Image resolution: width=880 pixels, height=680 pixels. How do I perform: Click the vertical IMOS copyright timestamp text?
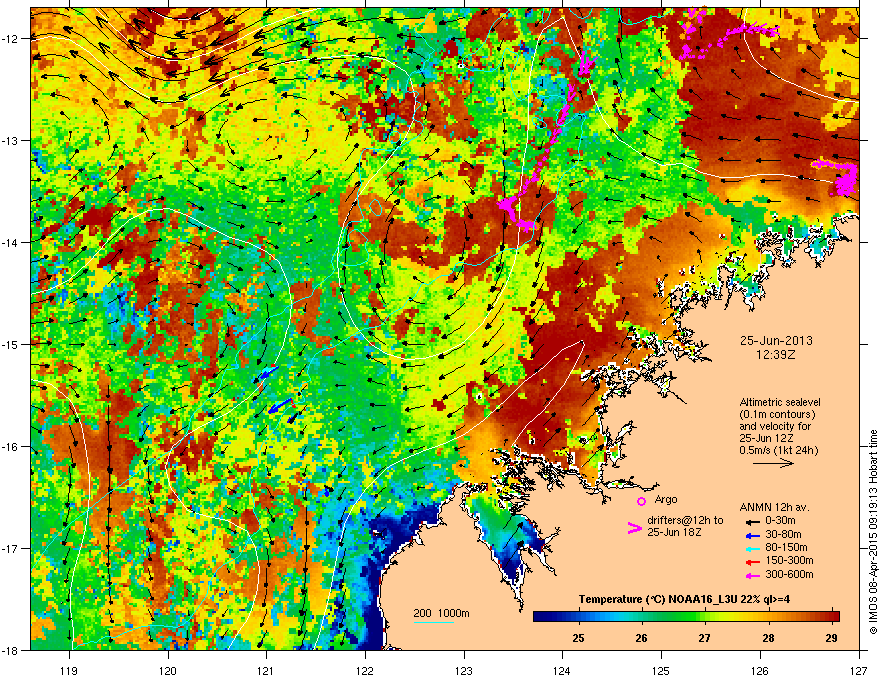pos(873,531)
